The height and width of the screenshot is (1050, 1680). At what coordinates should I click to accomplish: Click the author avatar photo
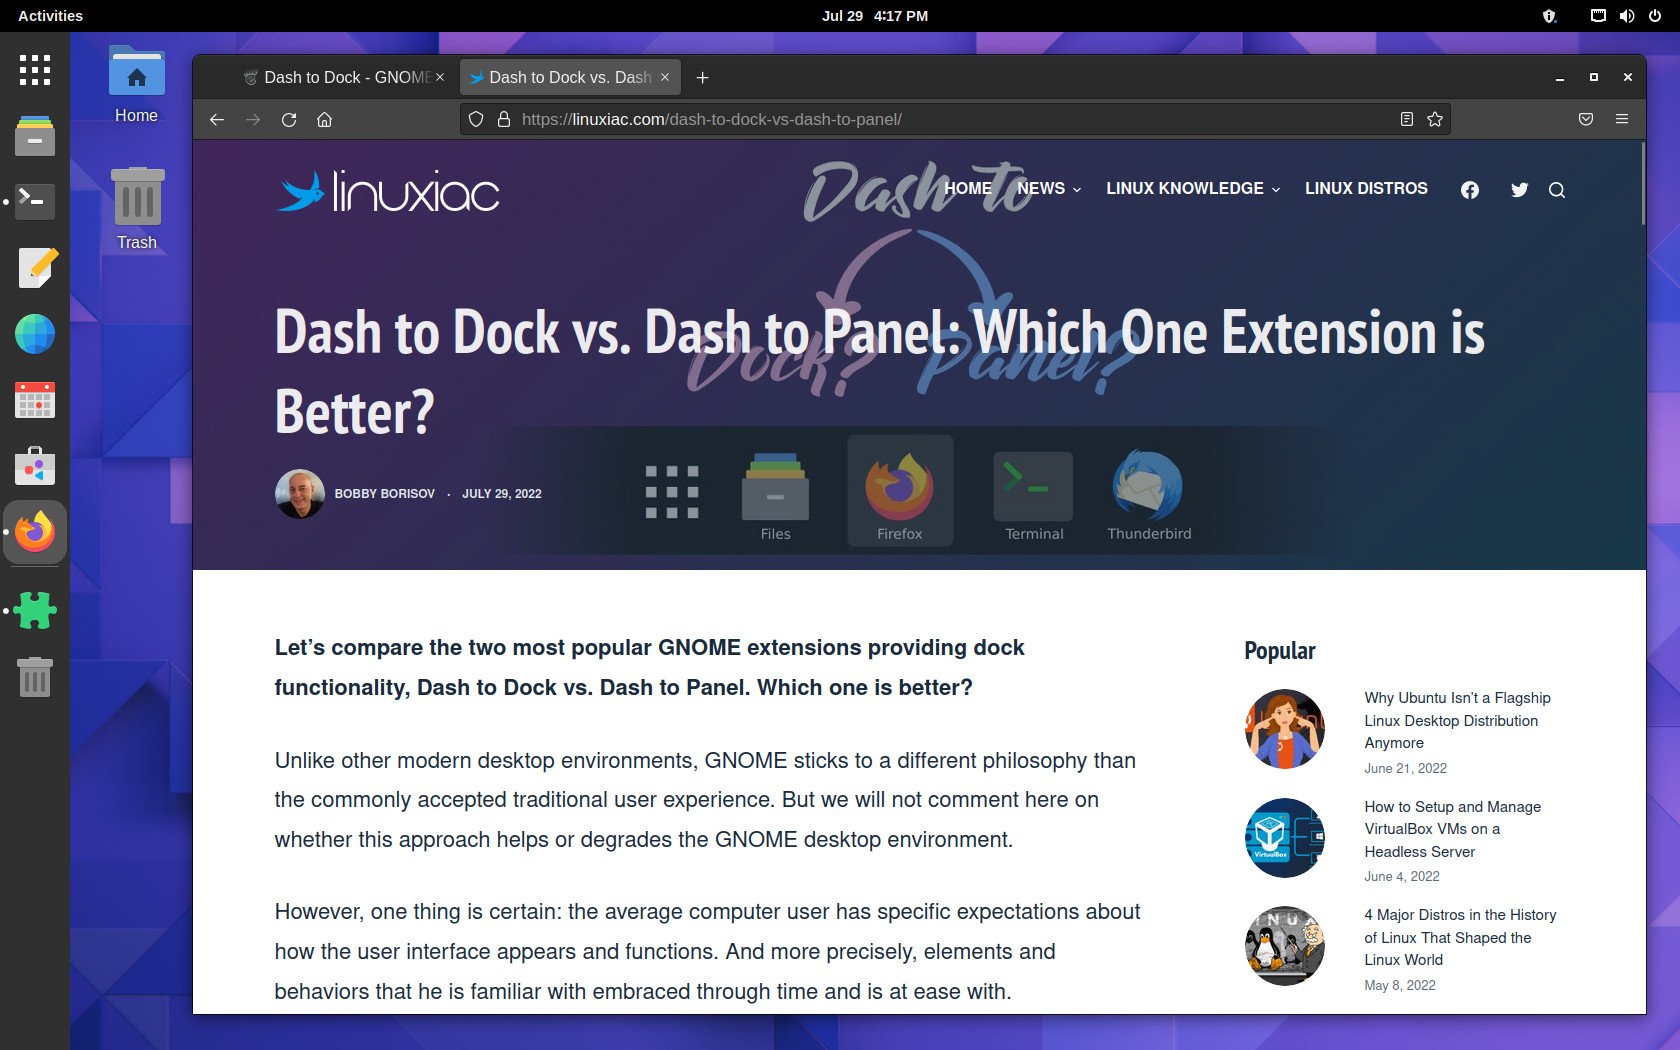pyautogui.click(x=300, y=494)
